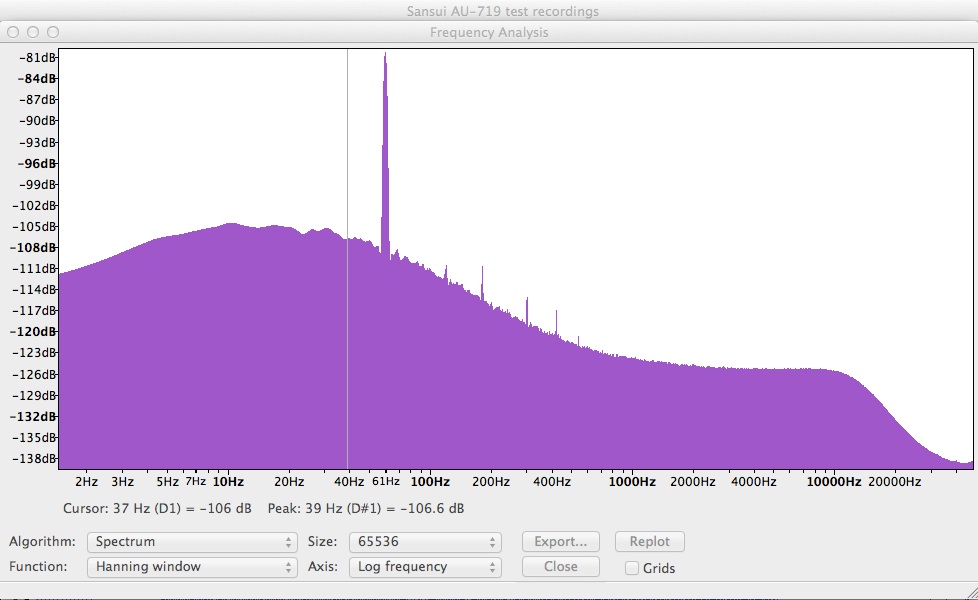Viewport: 978px width, 600px height.
Task: Click the tall 61Hz peak in the spectrum
Action: click(385, 156)
